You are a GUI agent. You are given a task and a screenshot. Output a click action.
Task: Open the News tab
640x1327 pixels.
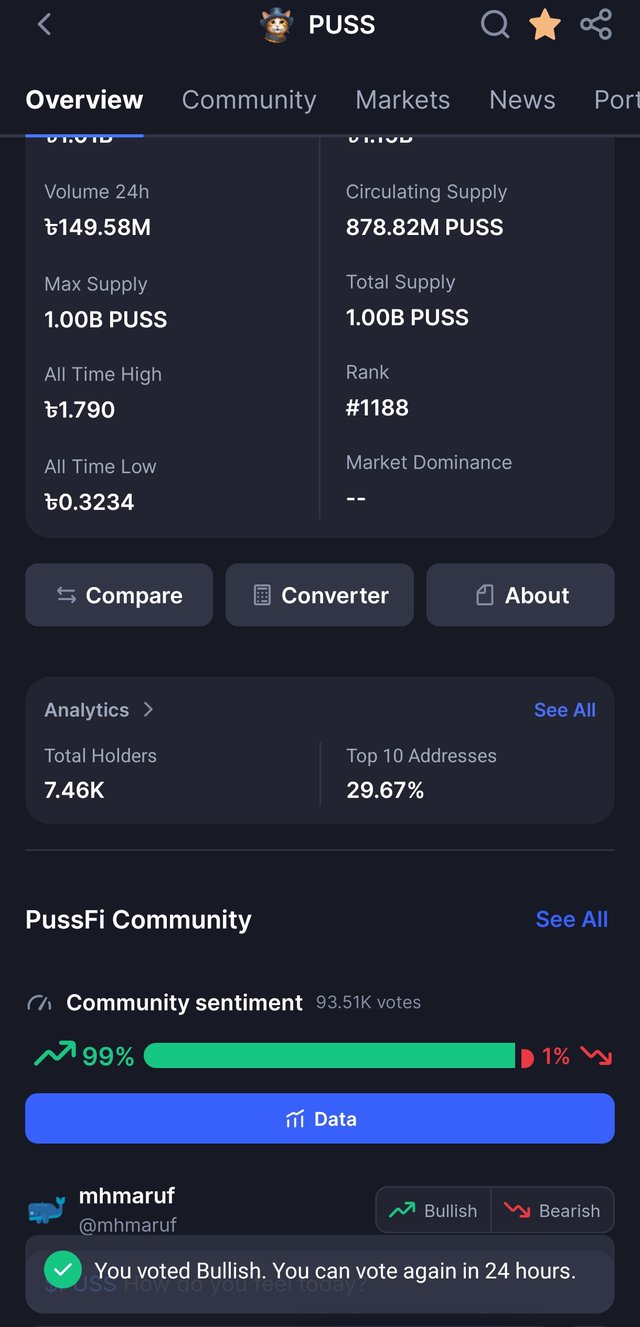[x=522, y=100]
